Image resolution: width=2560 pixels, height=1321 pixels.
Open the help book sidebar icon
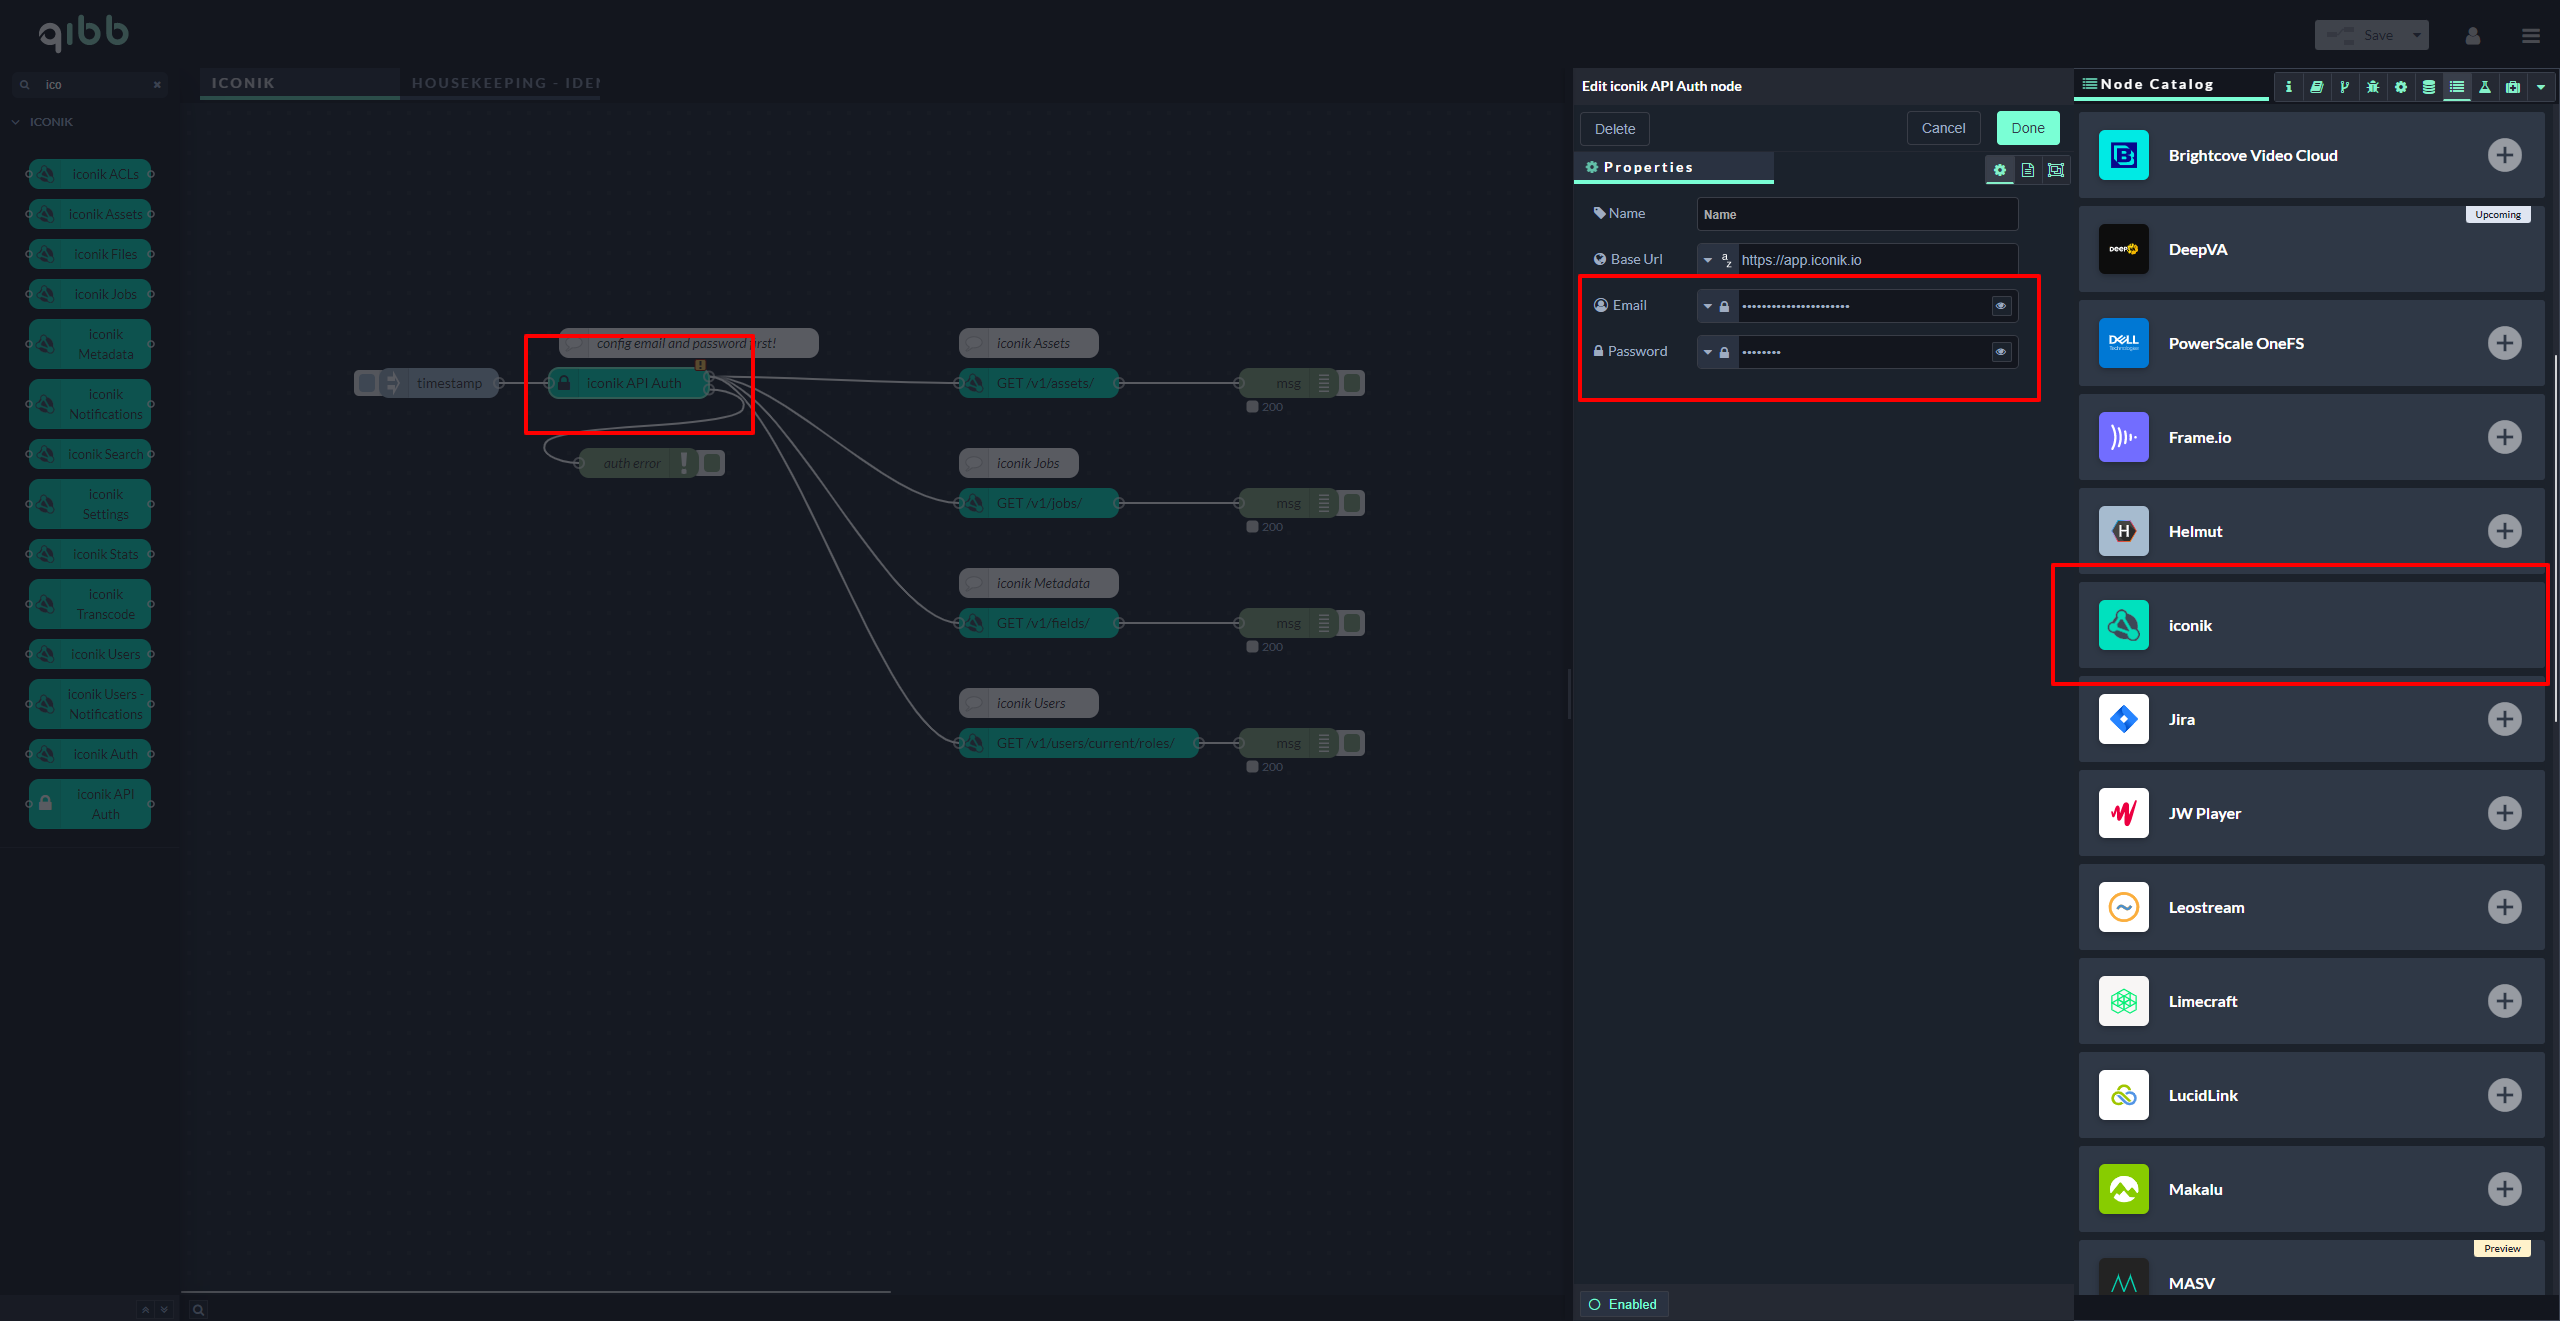(x=2316, y=87)
